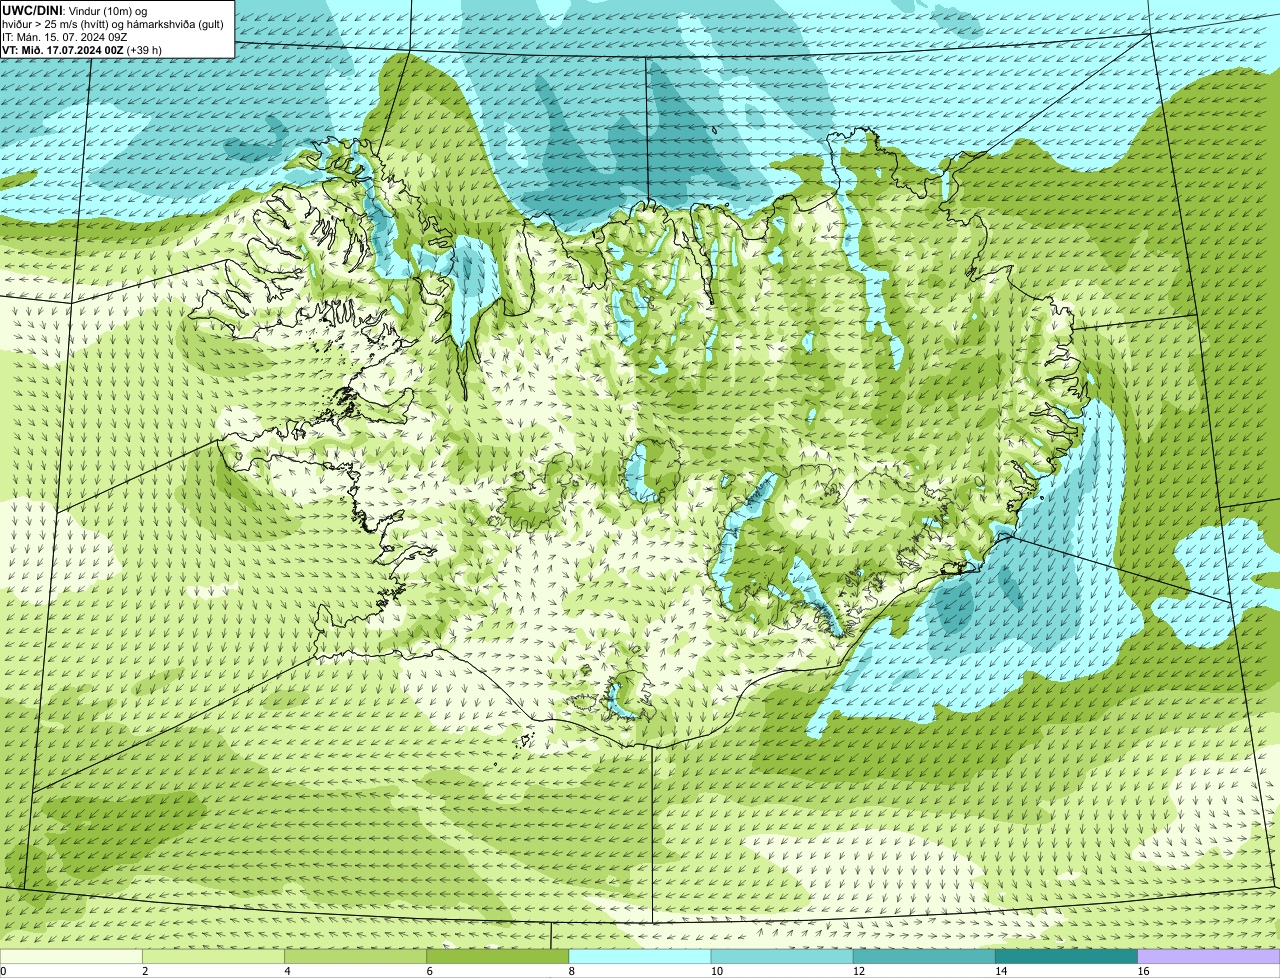
Task: Click the 0–2 m/s palest legend swatch
Action: tap(71, 957)
